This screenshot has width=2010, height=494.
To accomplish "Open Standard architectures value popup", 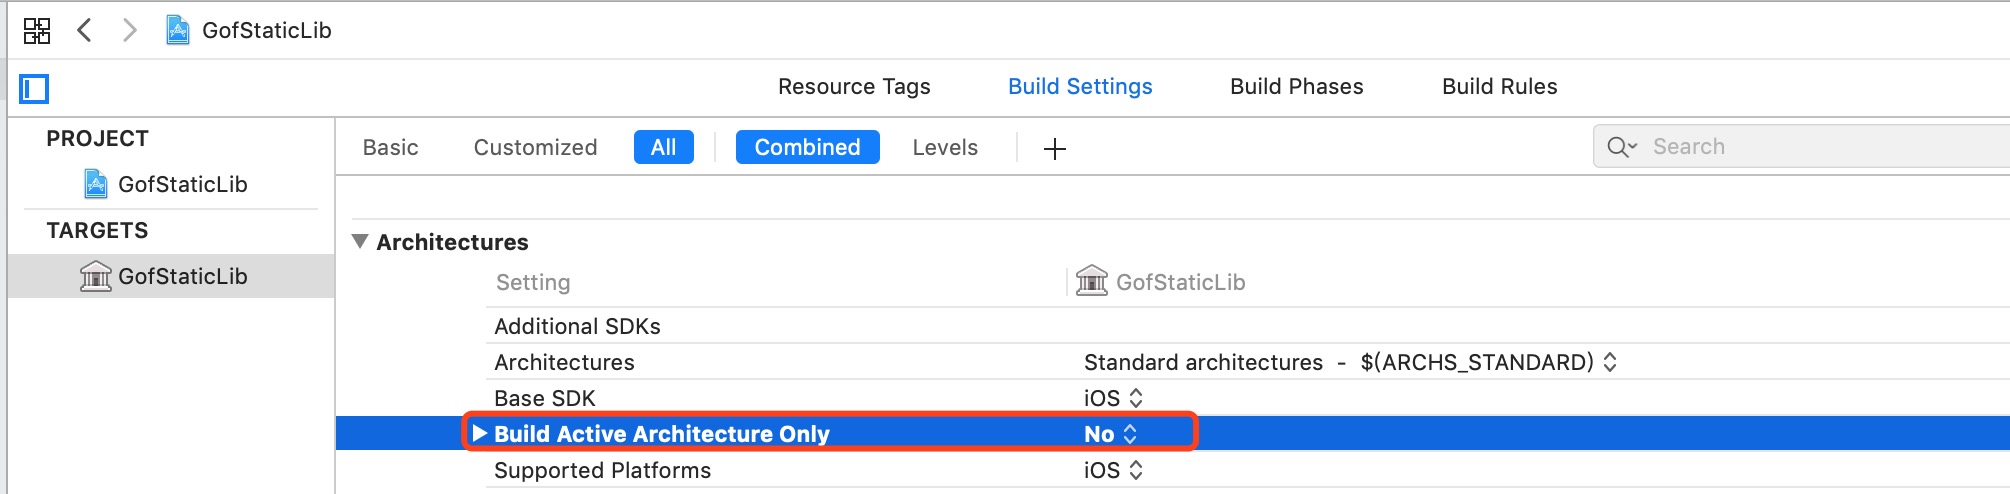I will tap(1350, 362).
